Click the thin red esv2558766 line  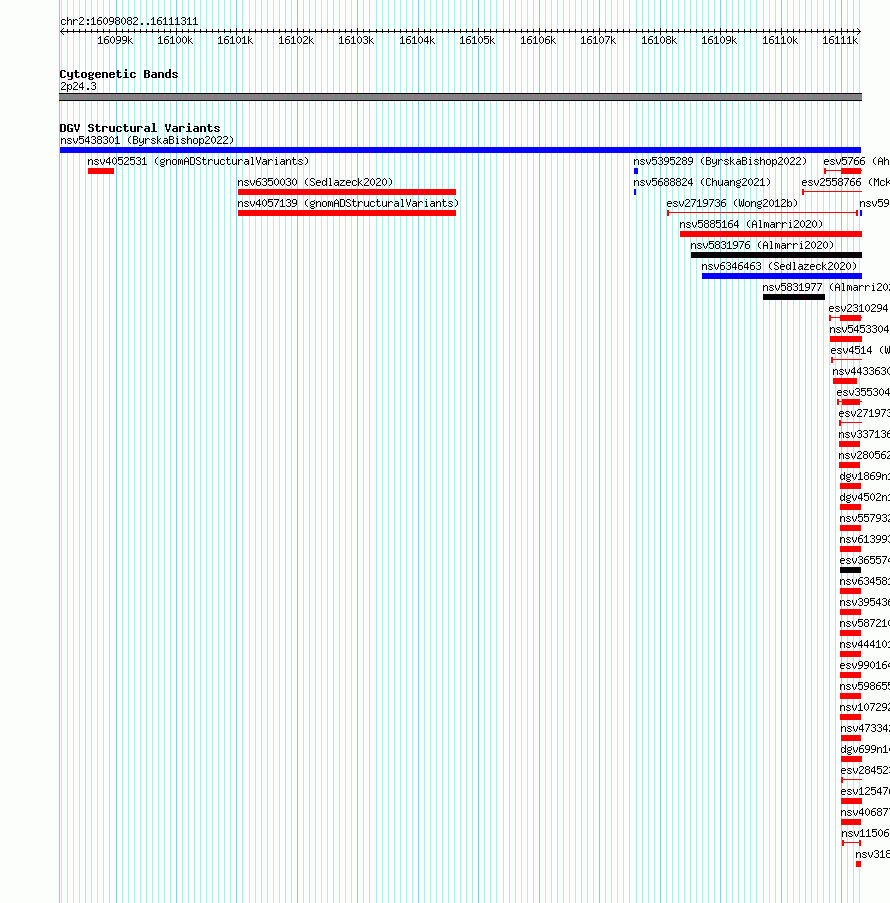[x=832, y=192]
